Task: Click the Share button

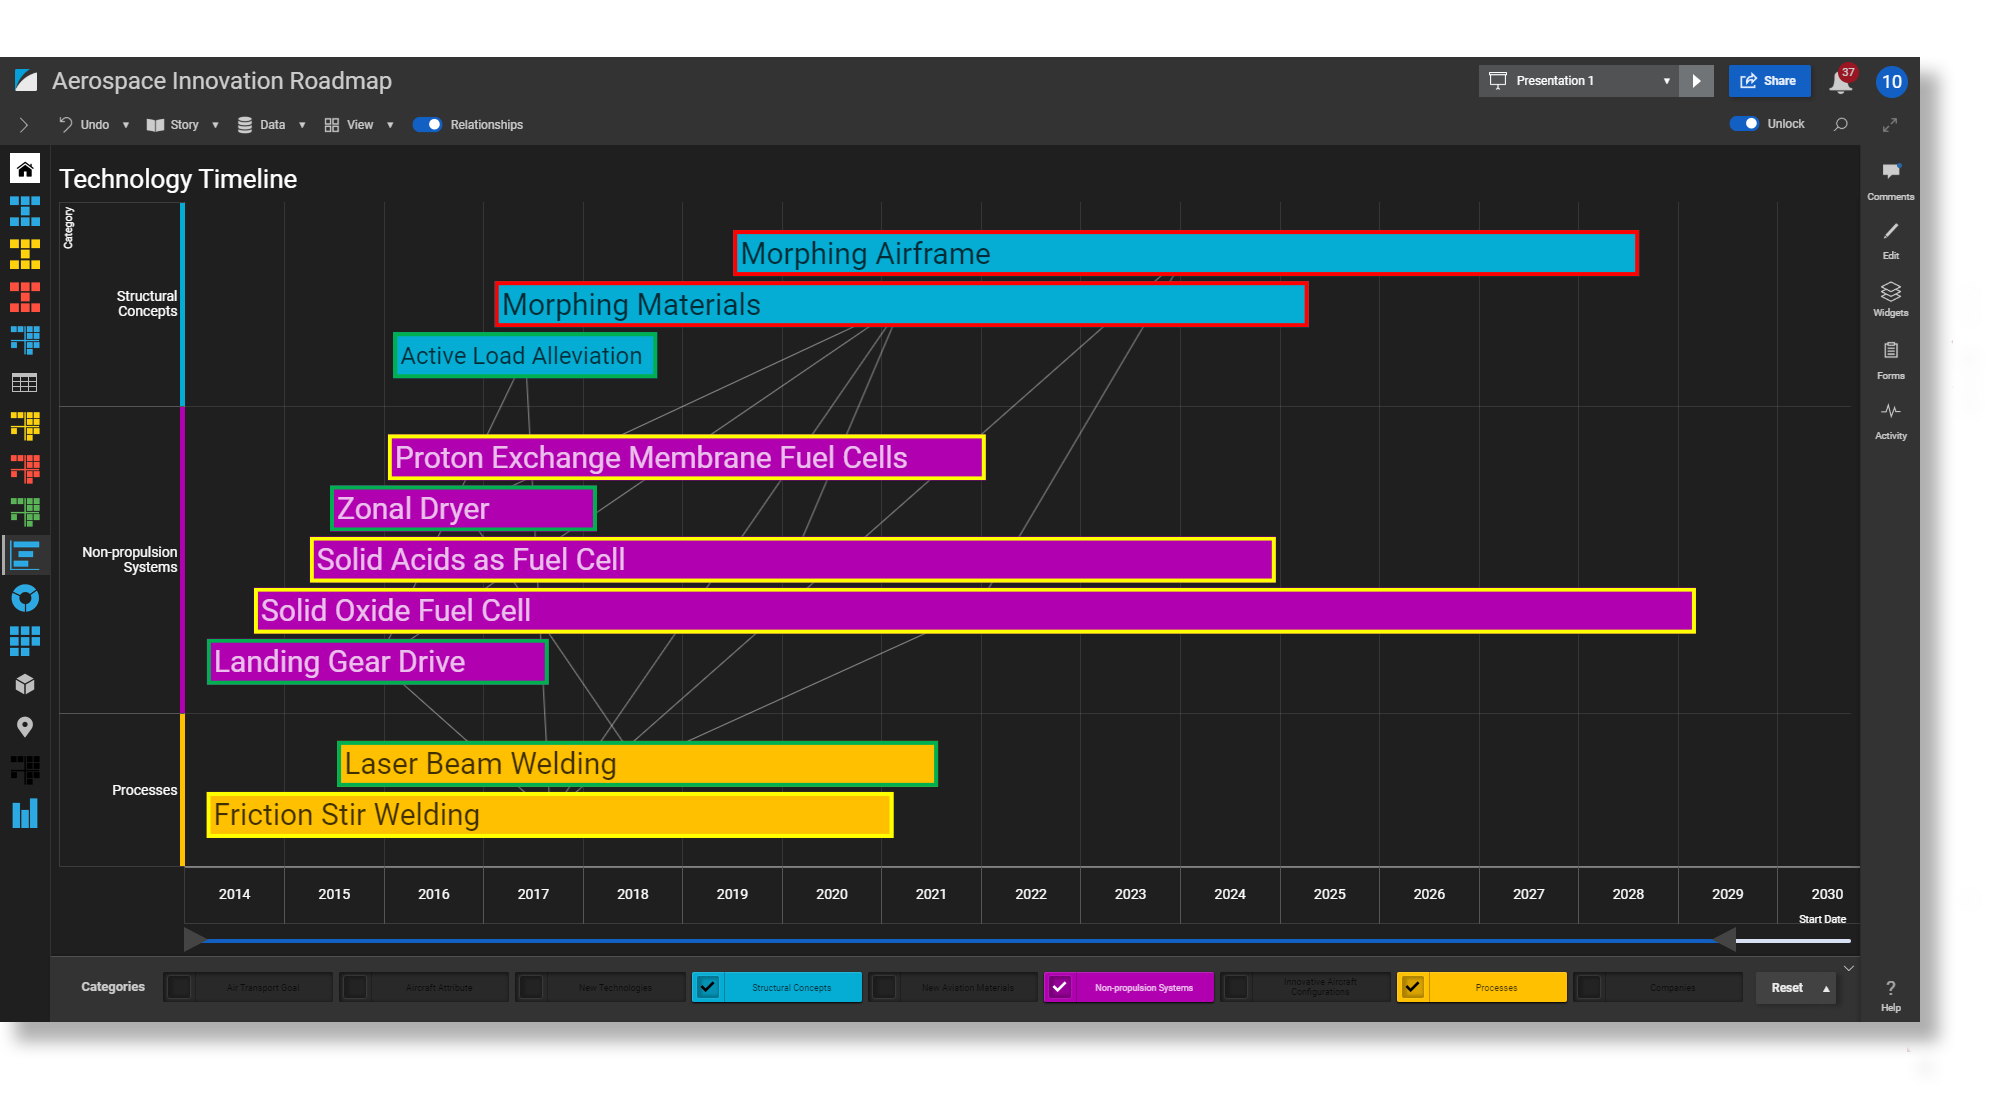Action: (1768, 81)
